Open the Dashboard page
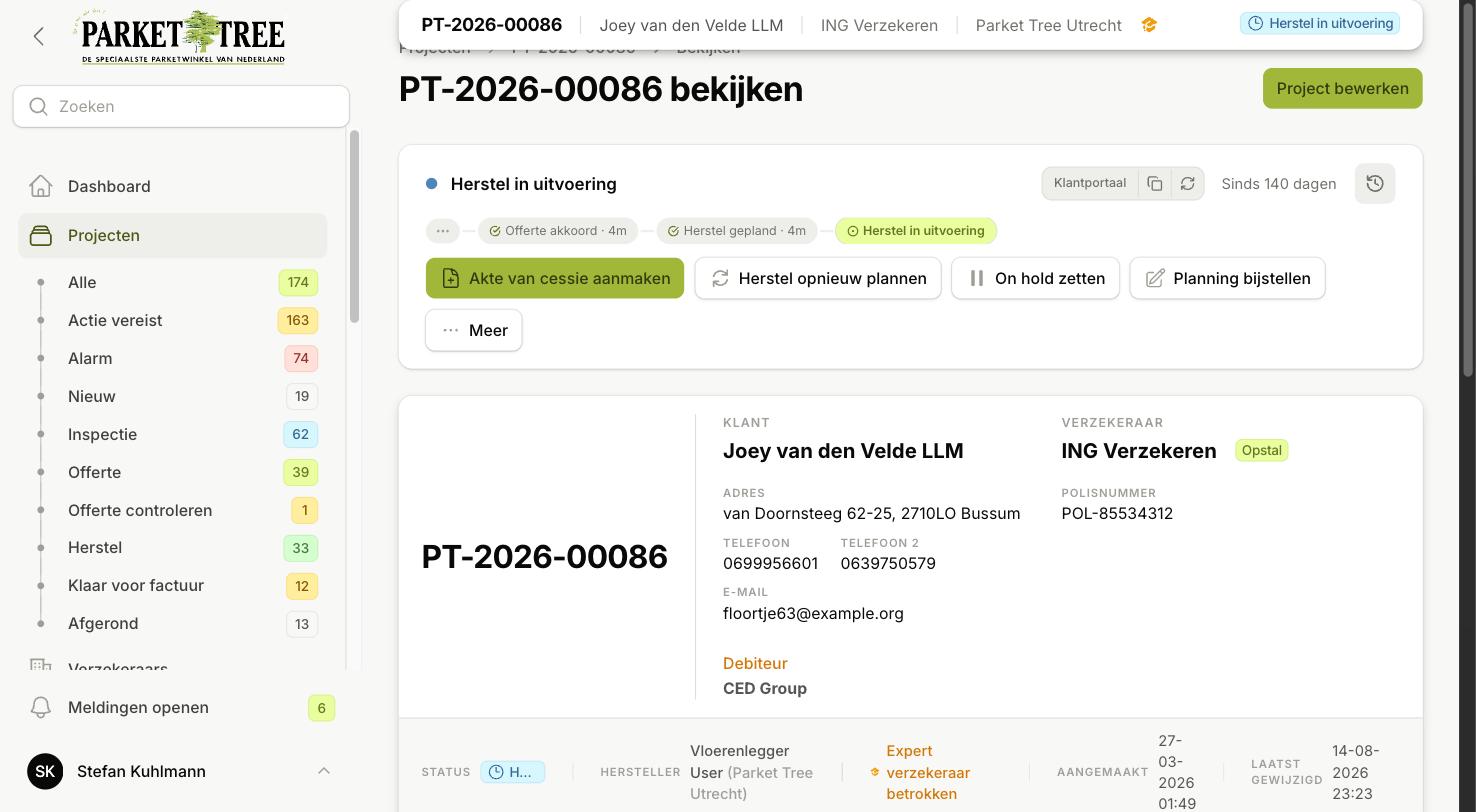Screen dimensions: 1476x812 pyautogui.click(x=172, y=186)
